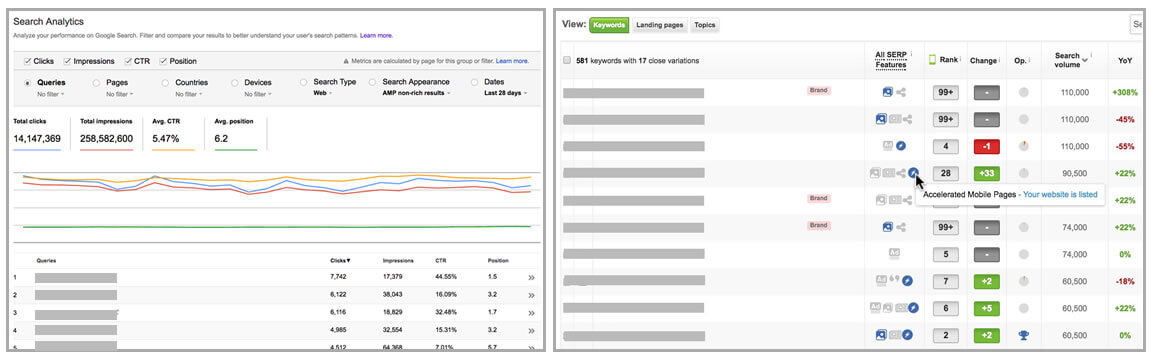The image size is (1156, 362).
Task: Click the 44.55% CTR value
Action: [x=445, y=277]
